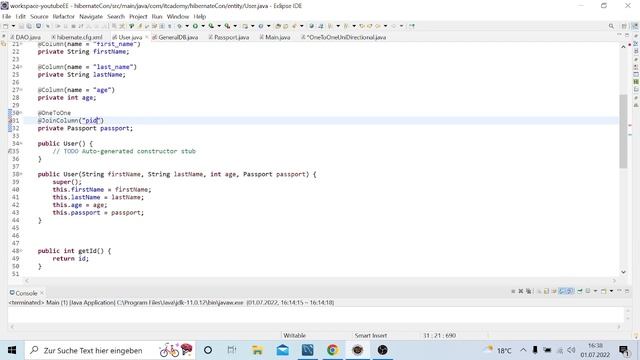Click the Pin Editor icon in toolbar

(x=412, y=26)
